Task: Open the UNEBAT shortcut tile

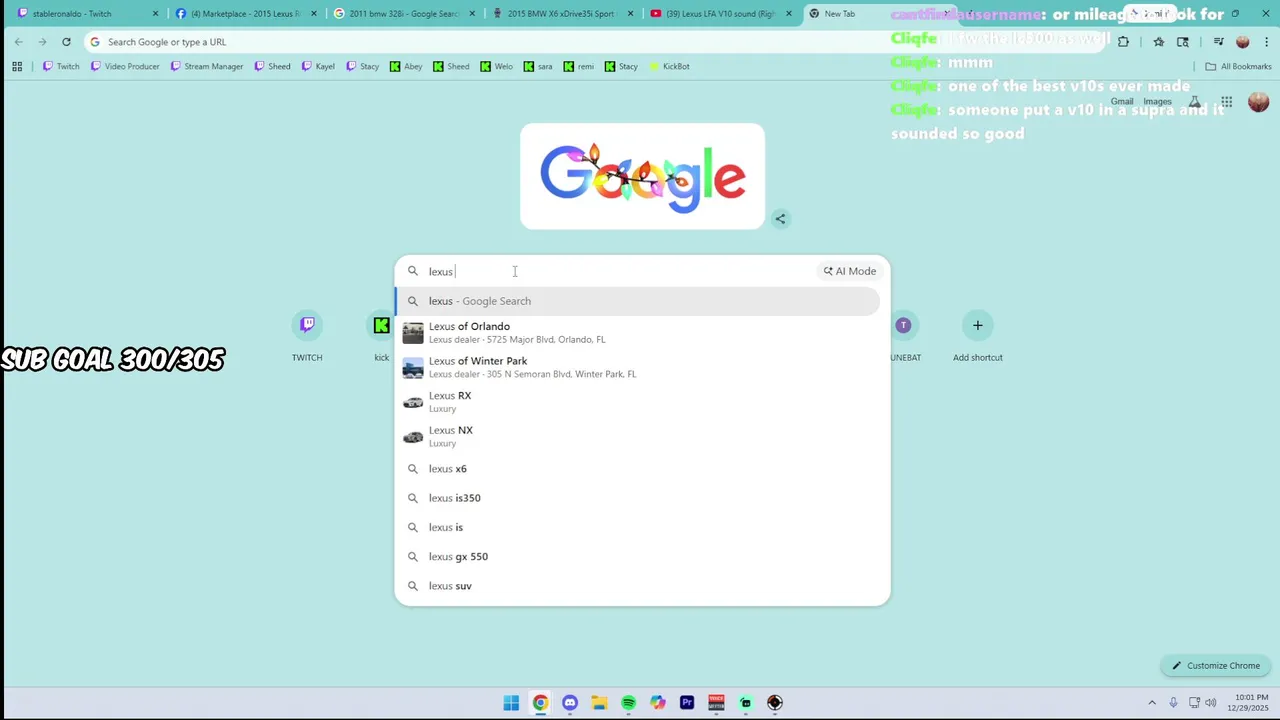Action: click(x=904, y=336)
